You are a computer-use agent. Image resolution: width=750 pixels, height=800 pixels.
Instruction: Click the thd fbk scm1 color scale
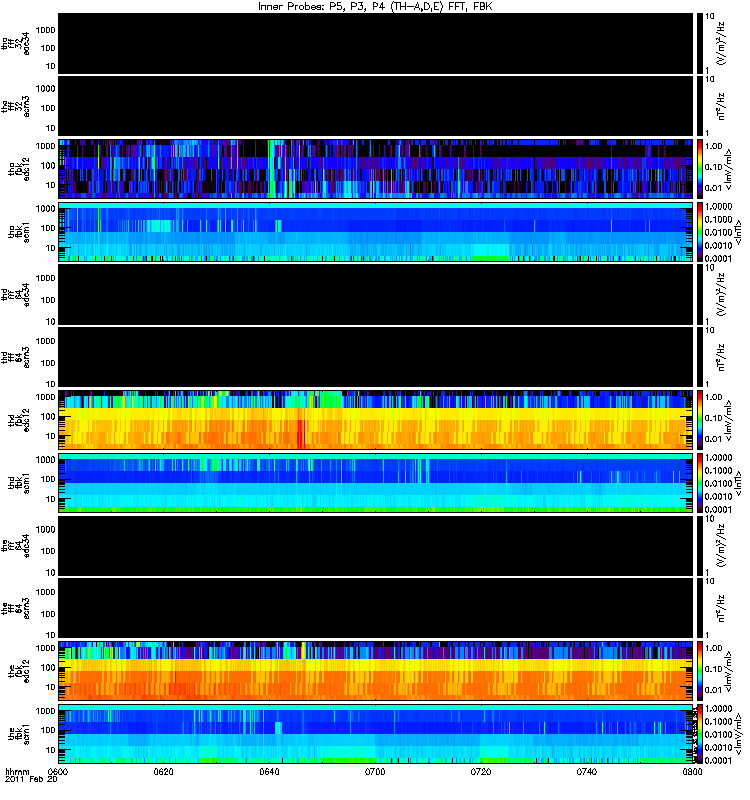(x=700, y=482)
